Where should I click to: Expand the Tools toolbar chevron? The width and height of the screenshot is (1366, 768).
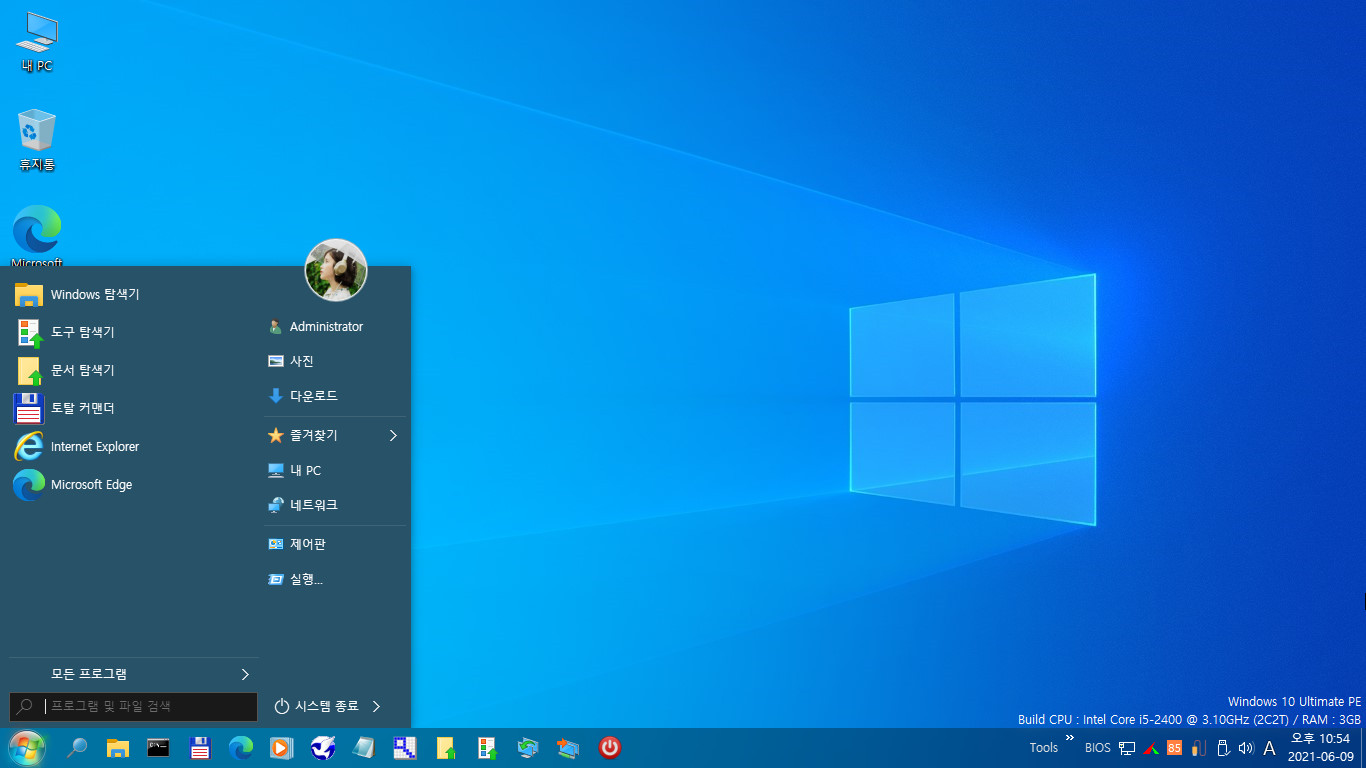(1069, 738)
